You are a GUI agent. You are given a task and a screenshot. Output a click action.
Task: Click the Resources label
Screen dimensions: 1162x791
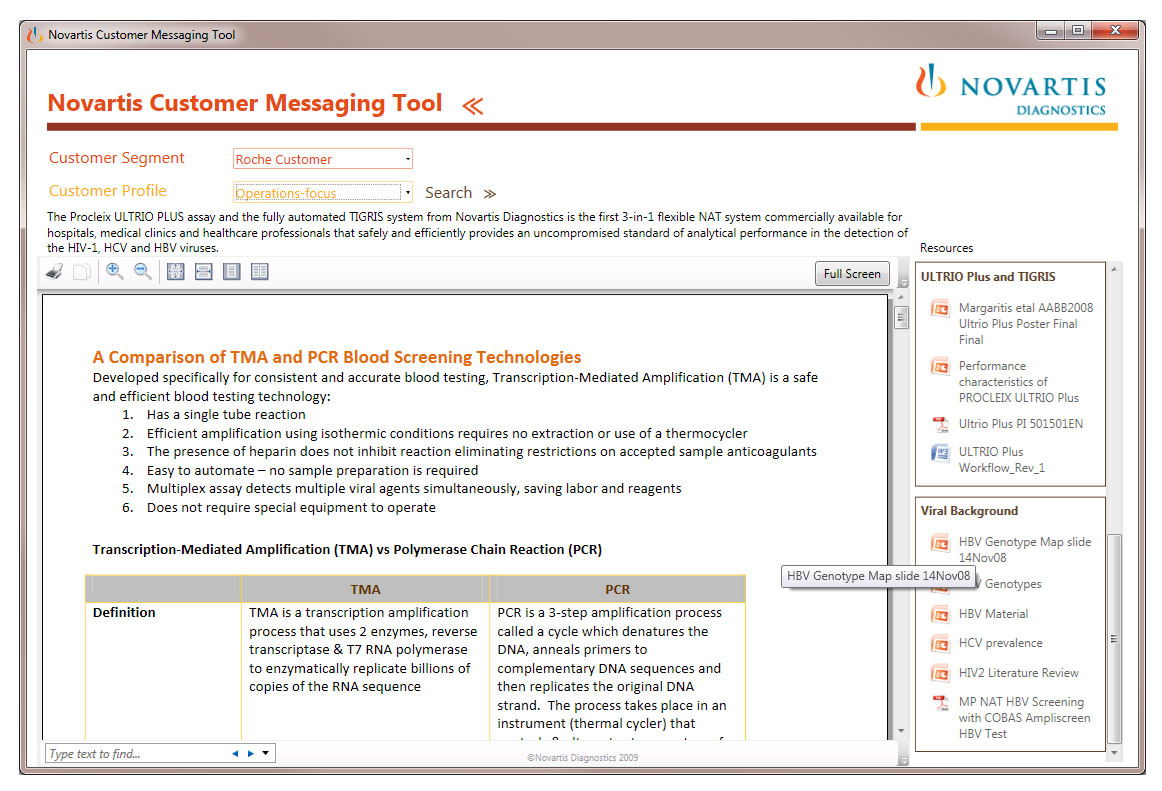[x=946, y=248]
